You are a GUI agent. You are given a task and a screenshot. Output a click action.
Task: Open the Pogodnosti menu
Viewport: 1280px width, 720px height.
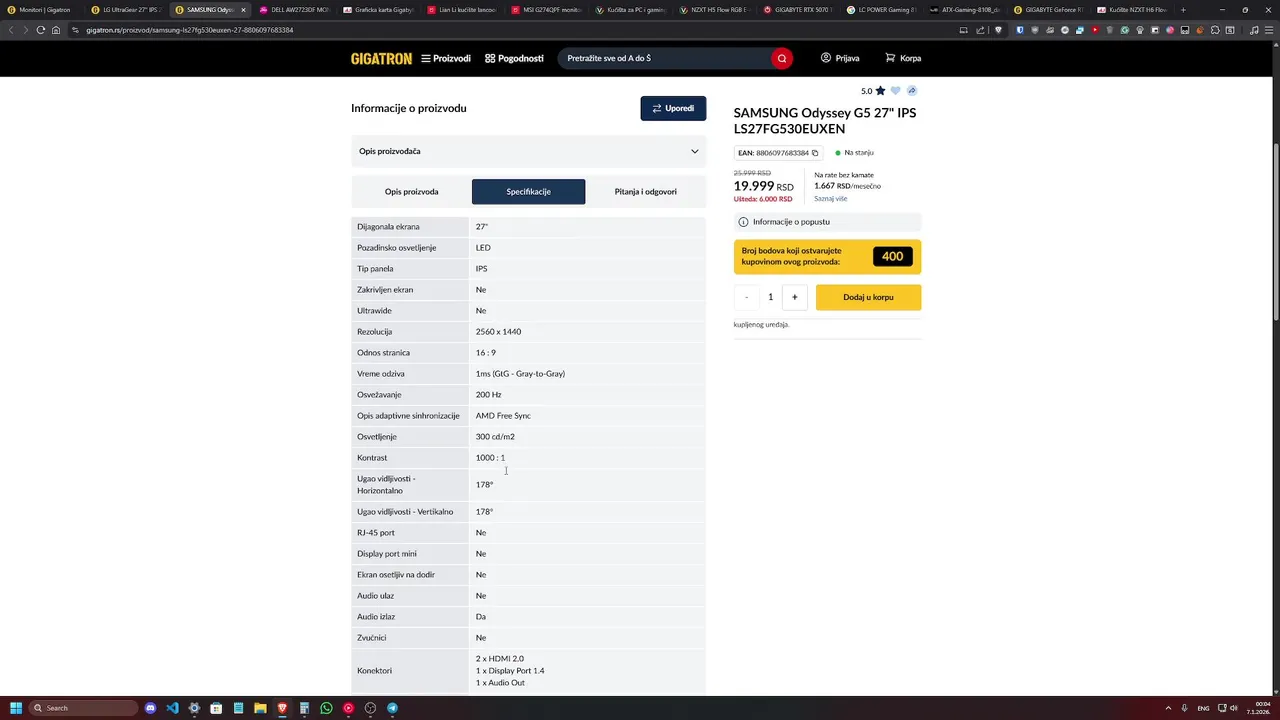point(514,58)
